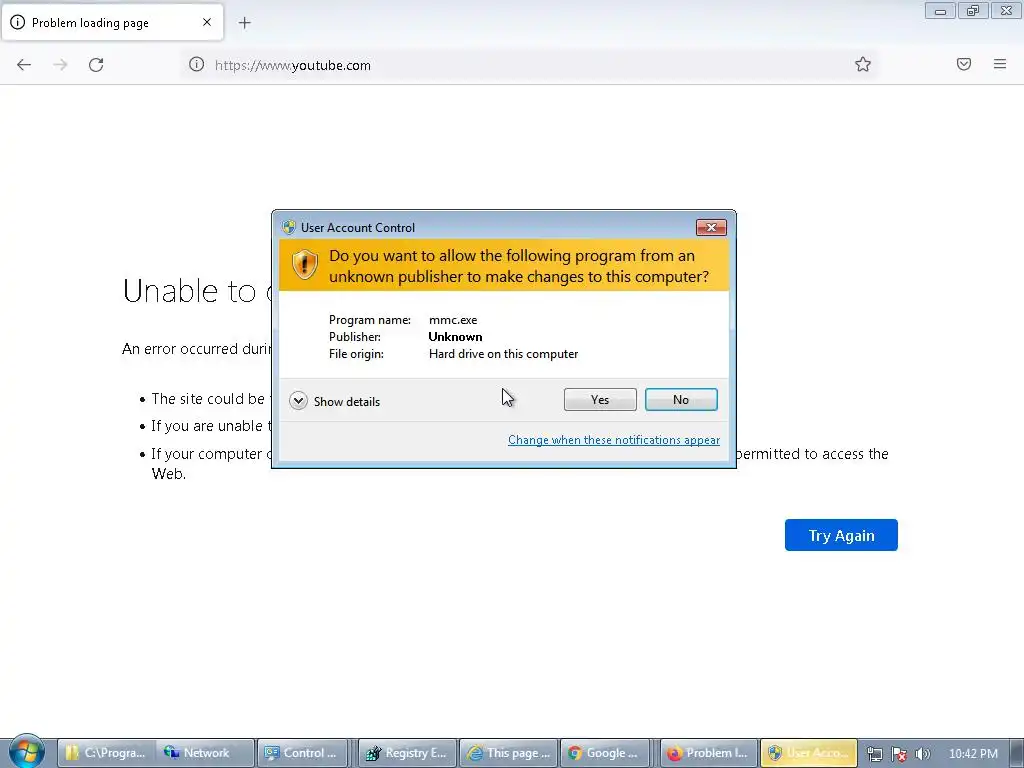
Task: Click the forward navigation arrow
Action: [x=60, y=65]
